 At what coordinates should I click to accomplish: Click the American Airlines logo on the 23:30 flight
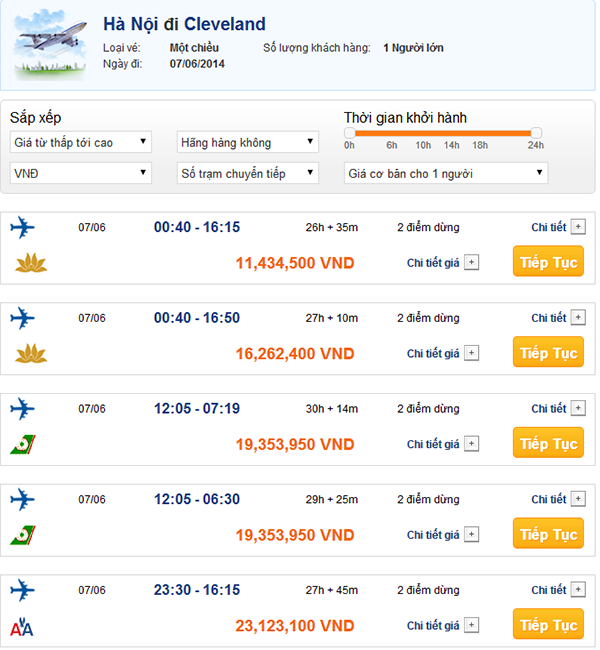(22, 626)
